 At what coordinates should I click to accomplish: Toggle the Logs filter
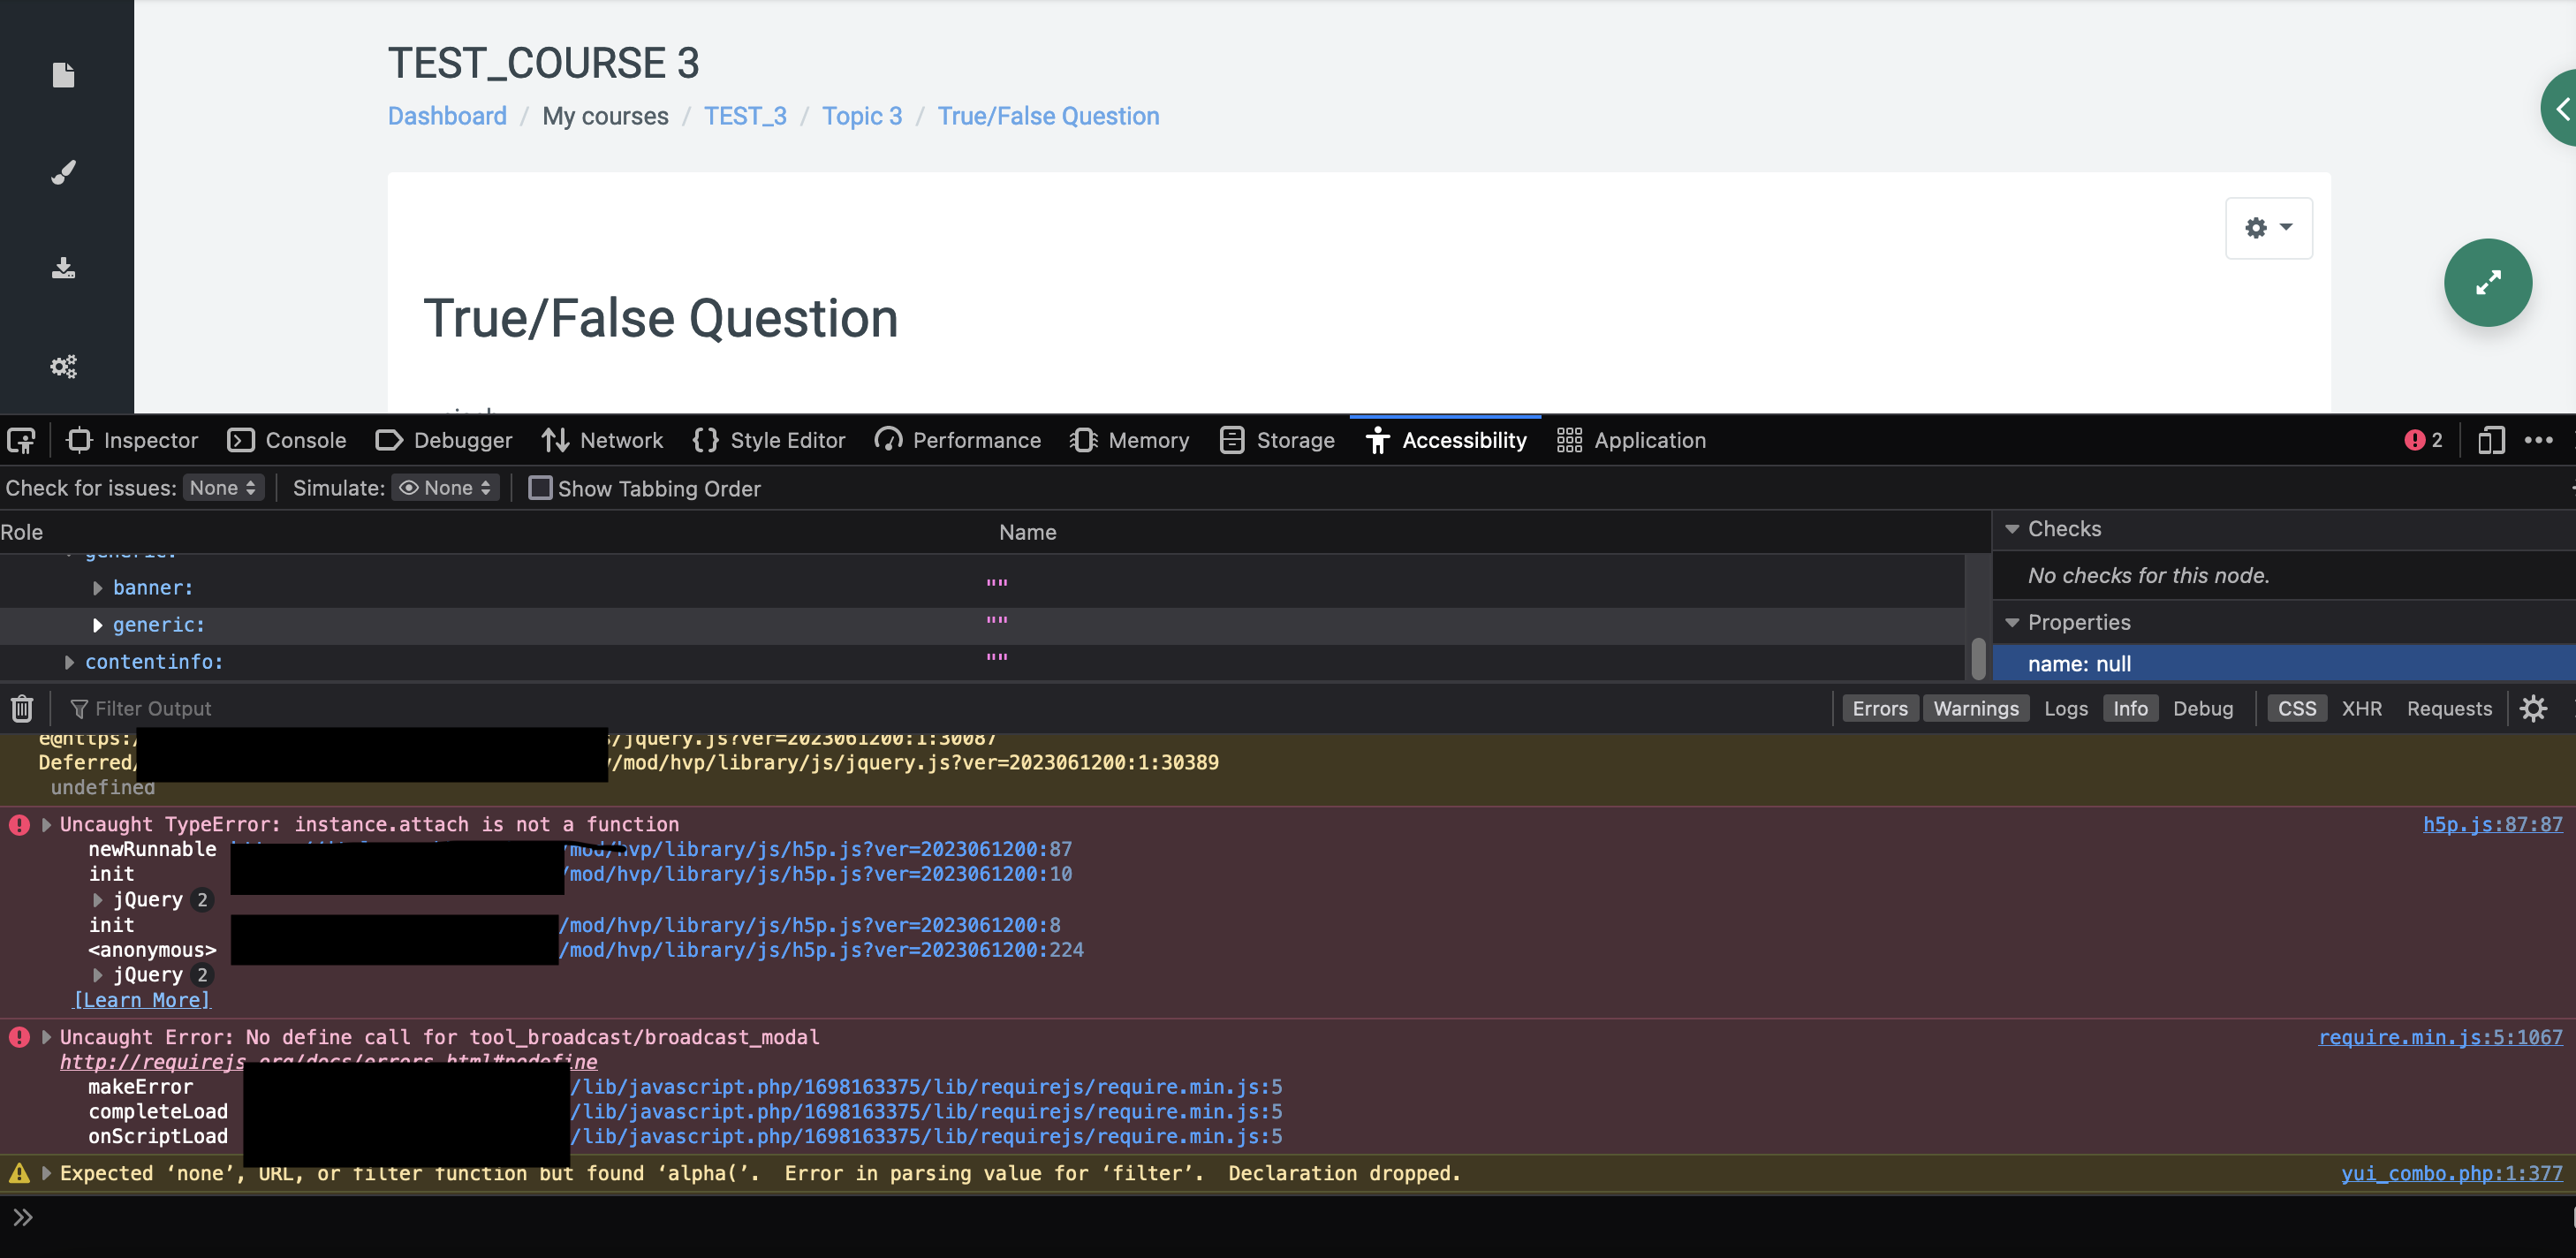click(2065, 708)
